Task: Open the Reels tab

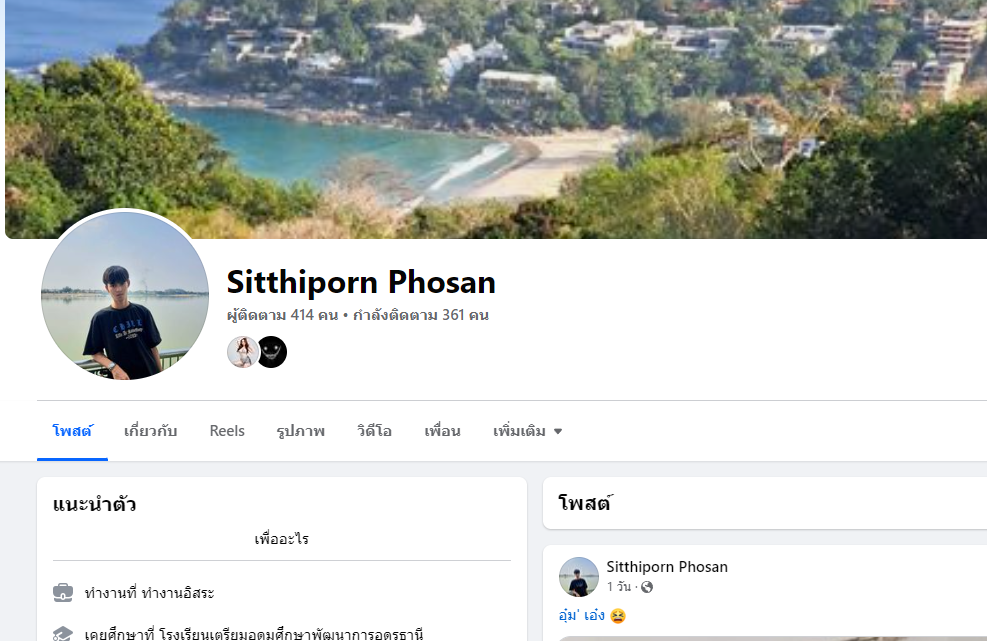Action: point(227,431)
